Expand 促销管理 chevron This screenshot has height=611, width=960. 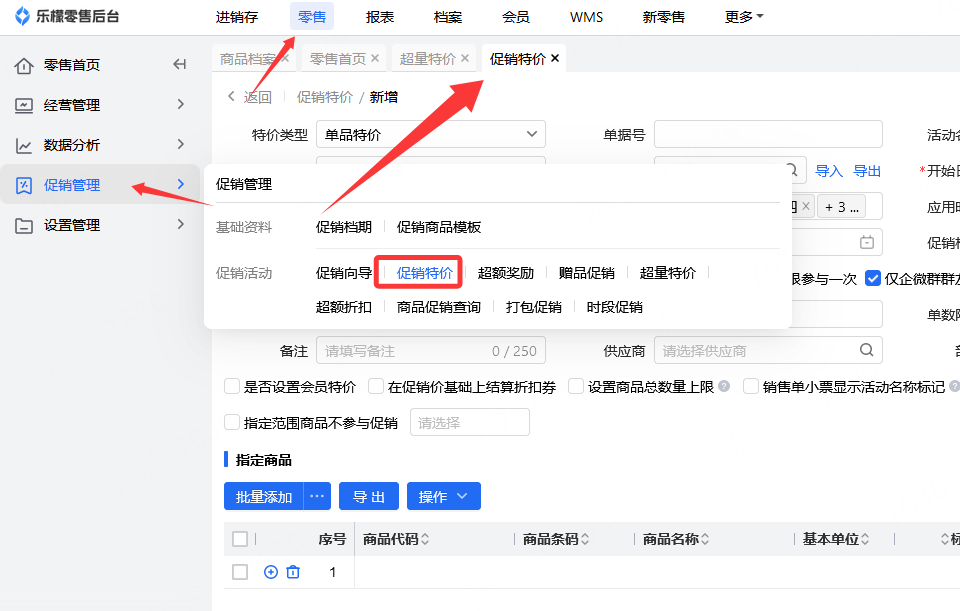coord(181,184)
